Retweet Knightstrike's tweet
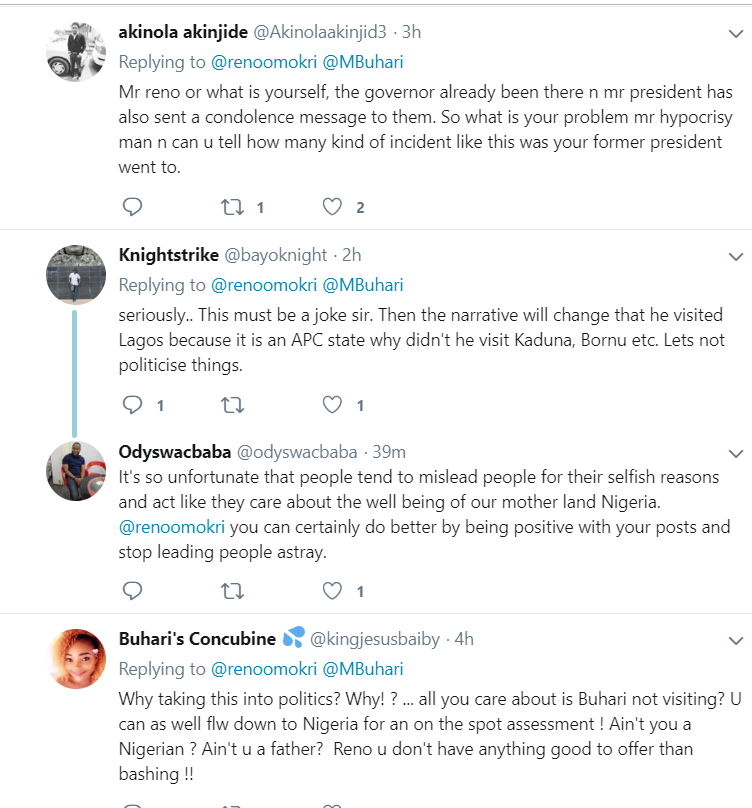The width and height of the screenshot is (752, 808). pos(231,405)
